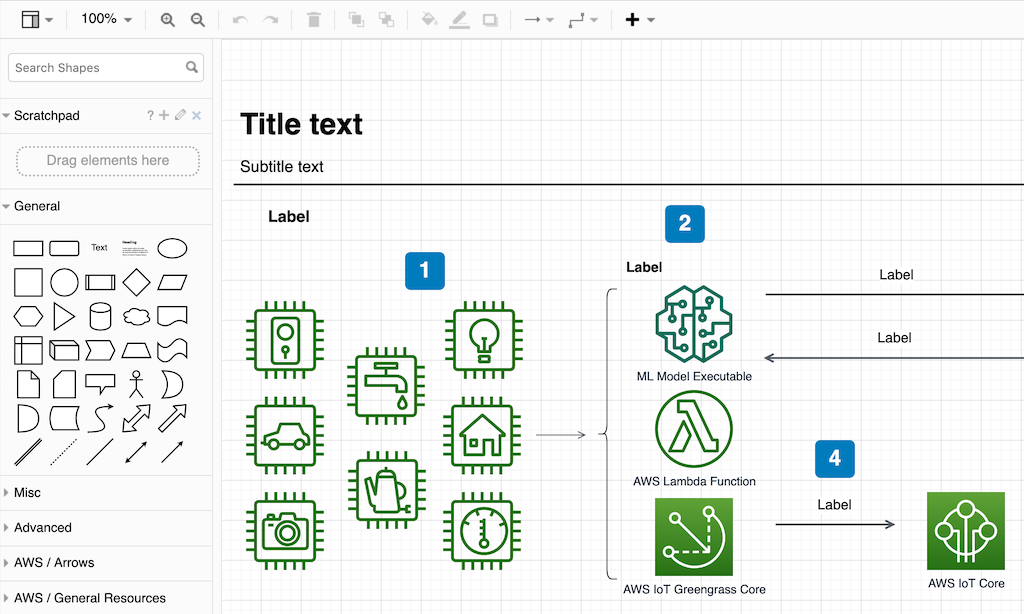Click the bring to front icon

[356, 20]
